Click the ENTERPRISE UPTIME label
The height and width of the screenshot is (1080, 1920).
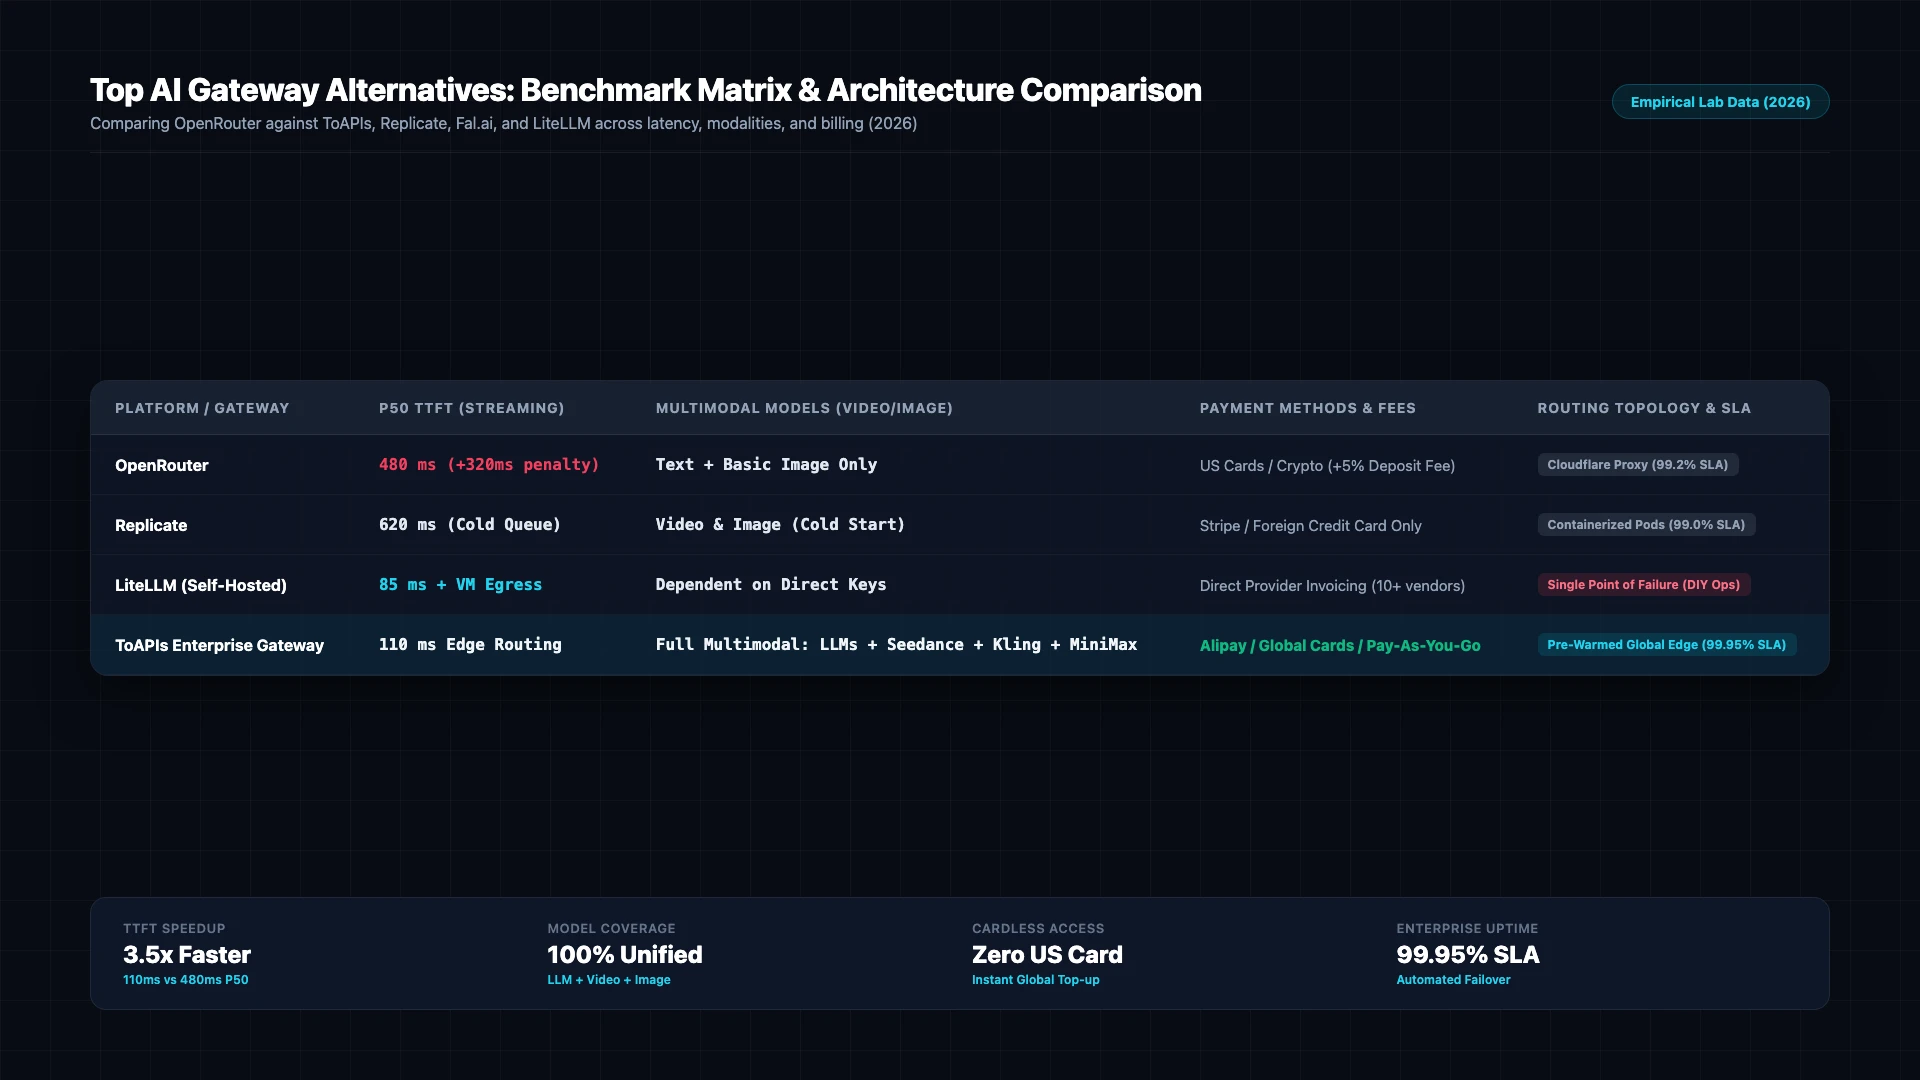[1467, 929]
